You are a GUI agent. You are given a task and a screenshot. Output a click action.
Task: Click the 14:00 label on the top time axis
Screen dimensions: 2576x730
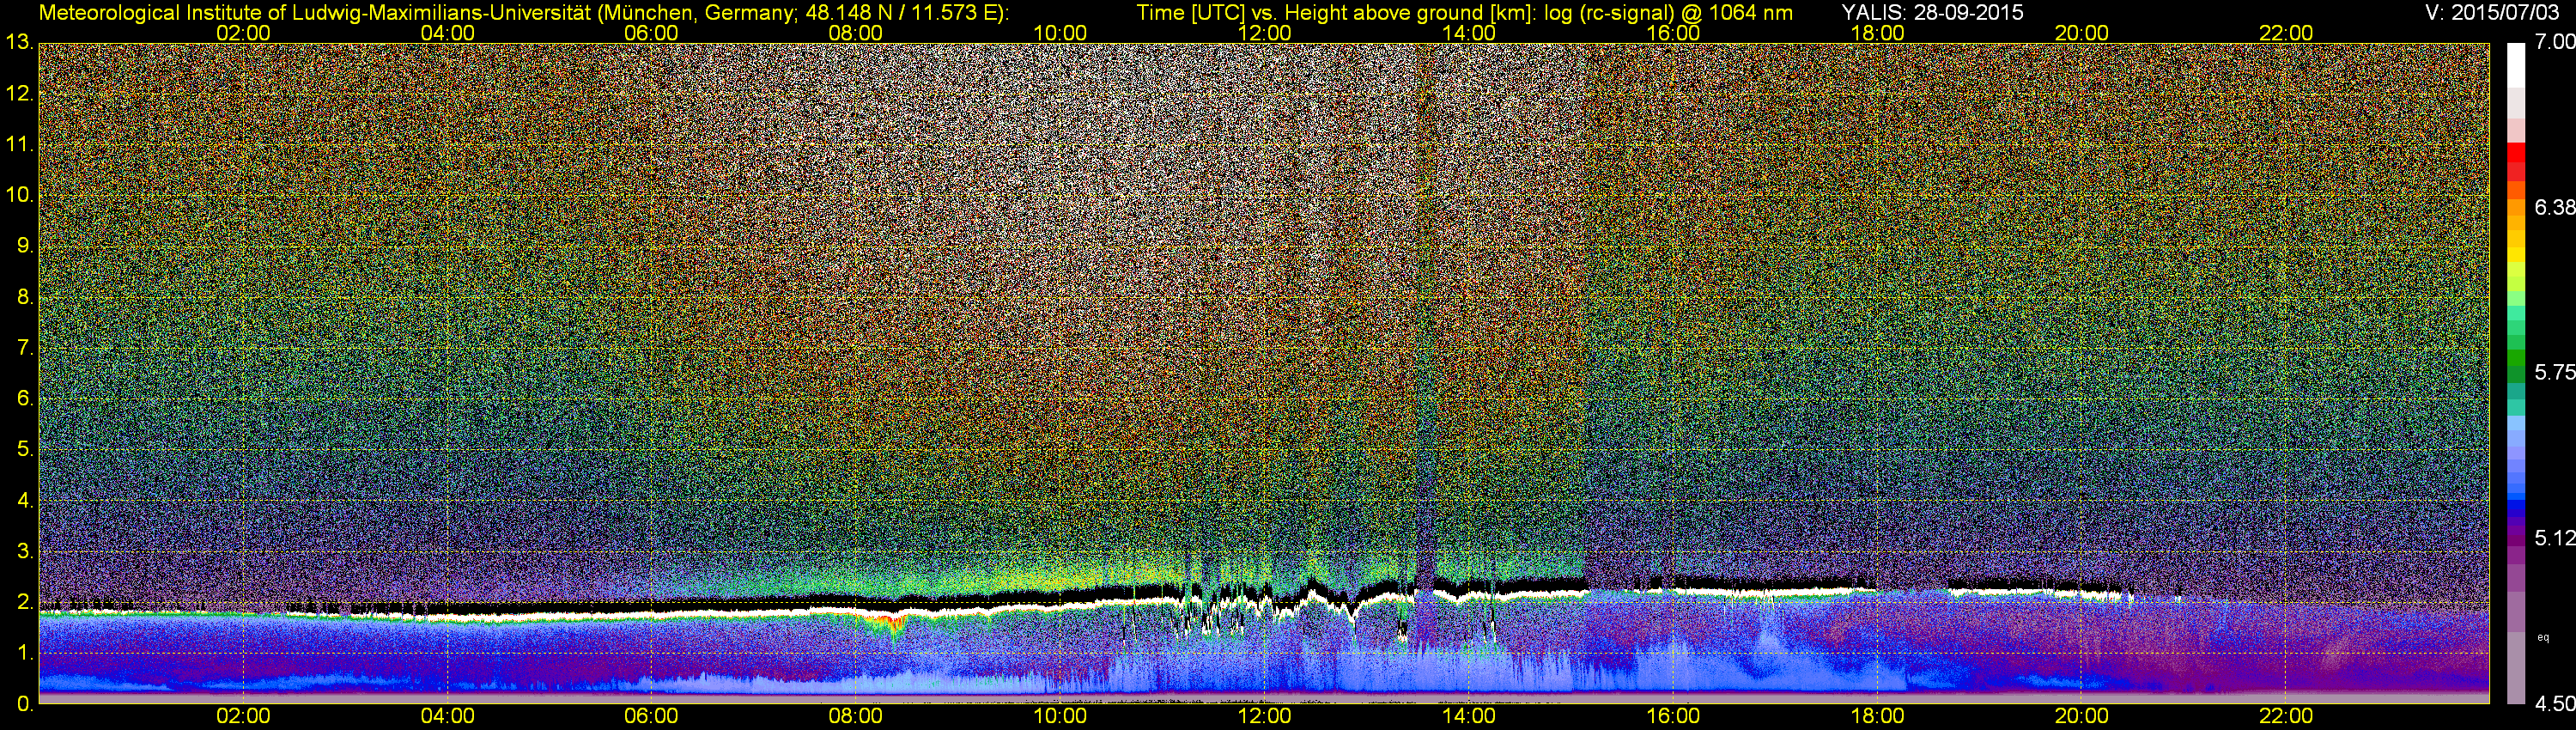point(1468,33)
